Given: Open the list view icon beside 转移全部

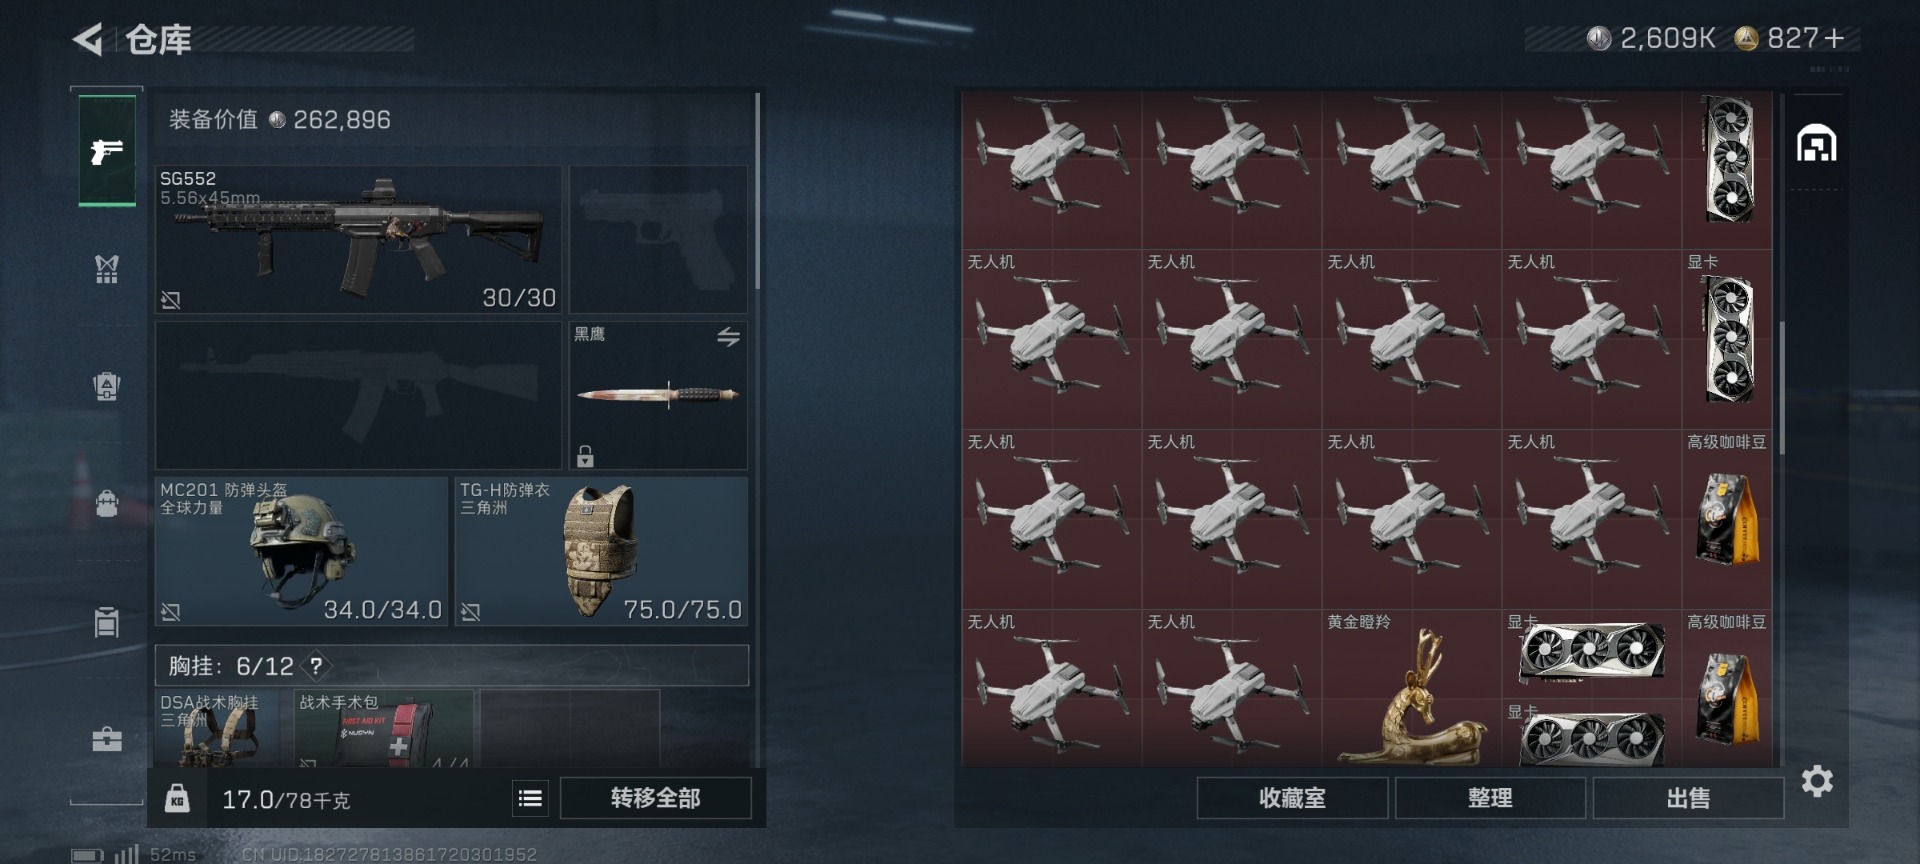Looking at the screenshot, I should point(530,798).
